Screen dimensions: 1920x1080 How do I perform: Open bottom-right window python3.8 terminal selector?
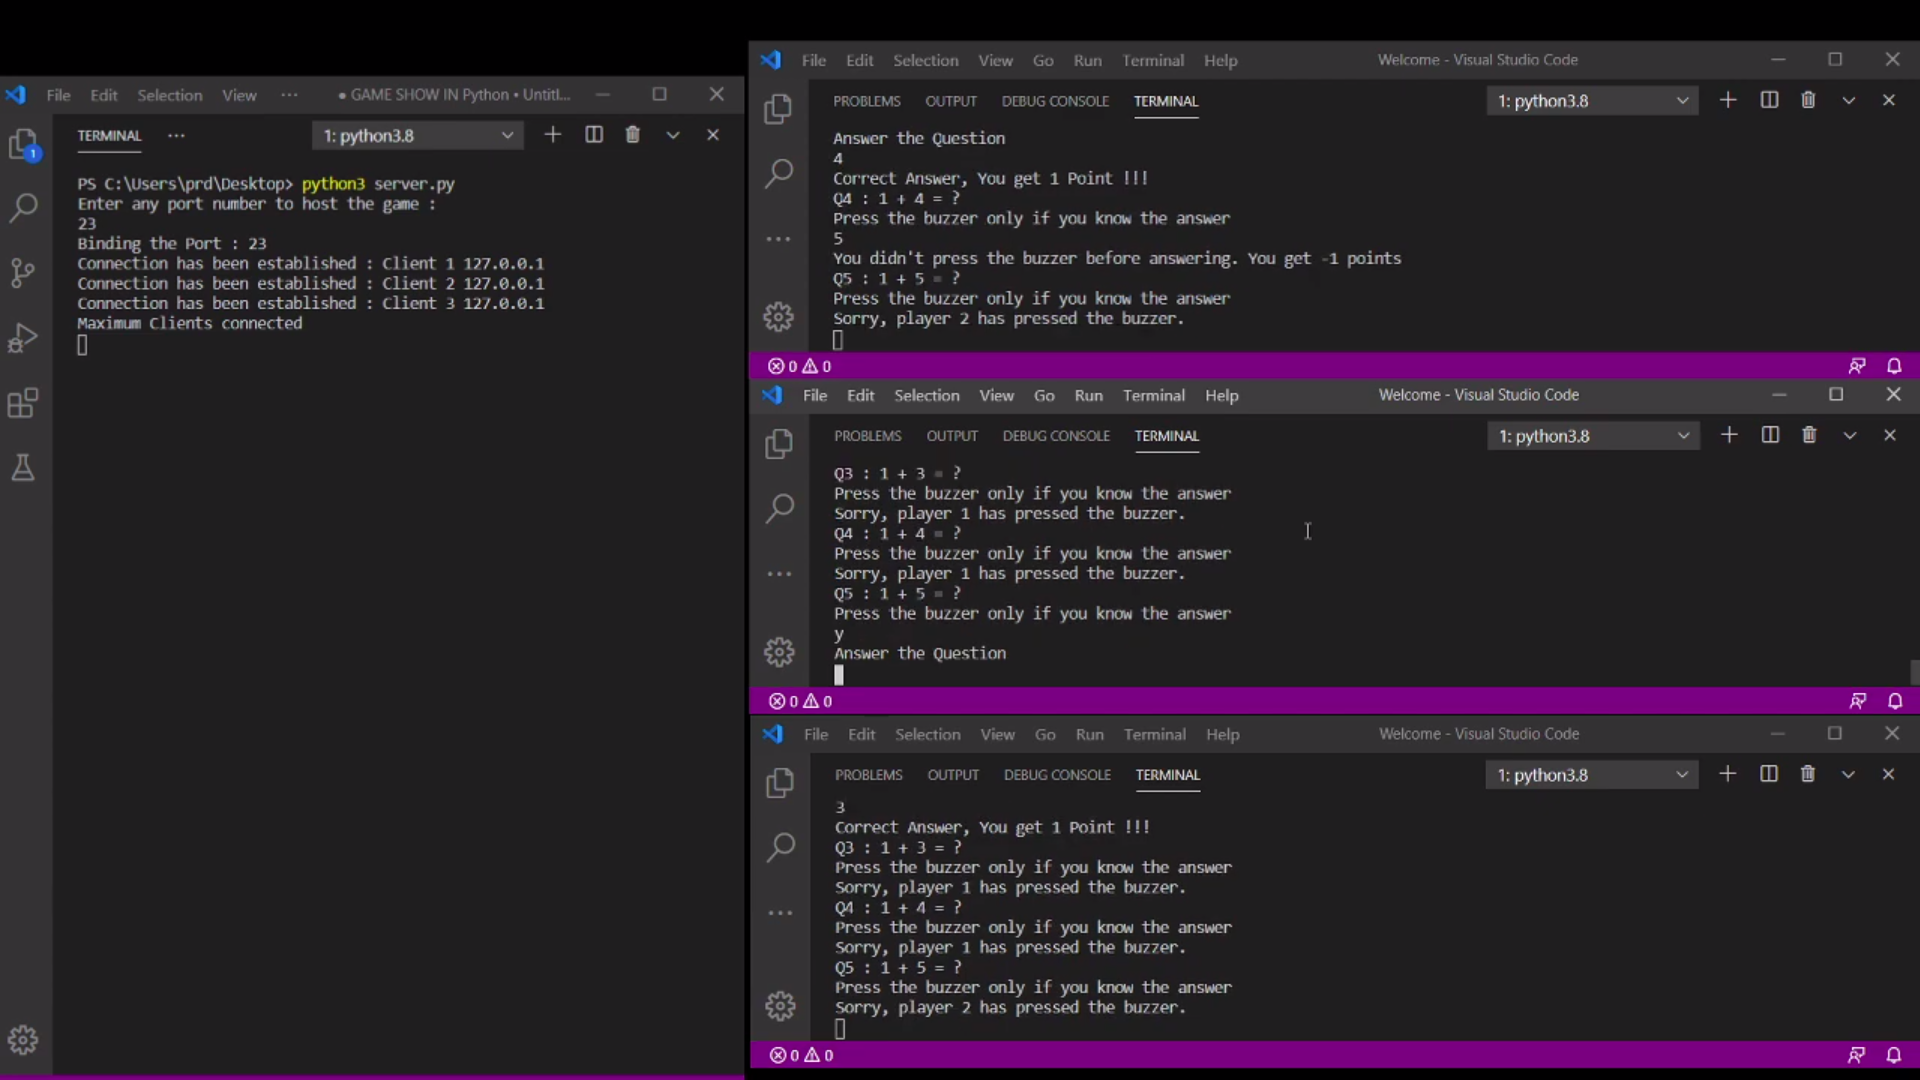pos(1592,774)
